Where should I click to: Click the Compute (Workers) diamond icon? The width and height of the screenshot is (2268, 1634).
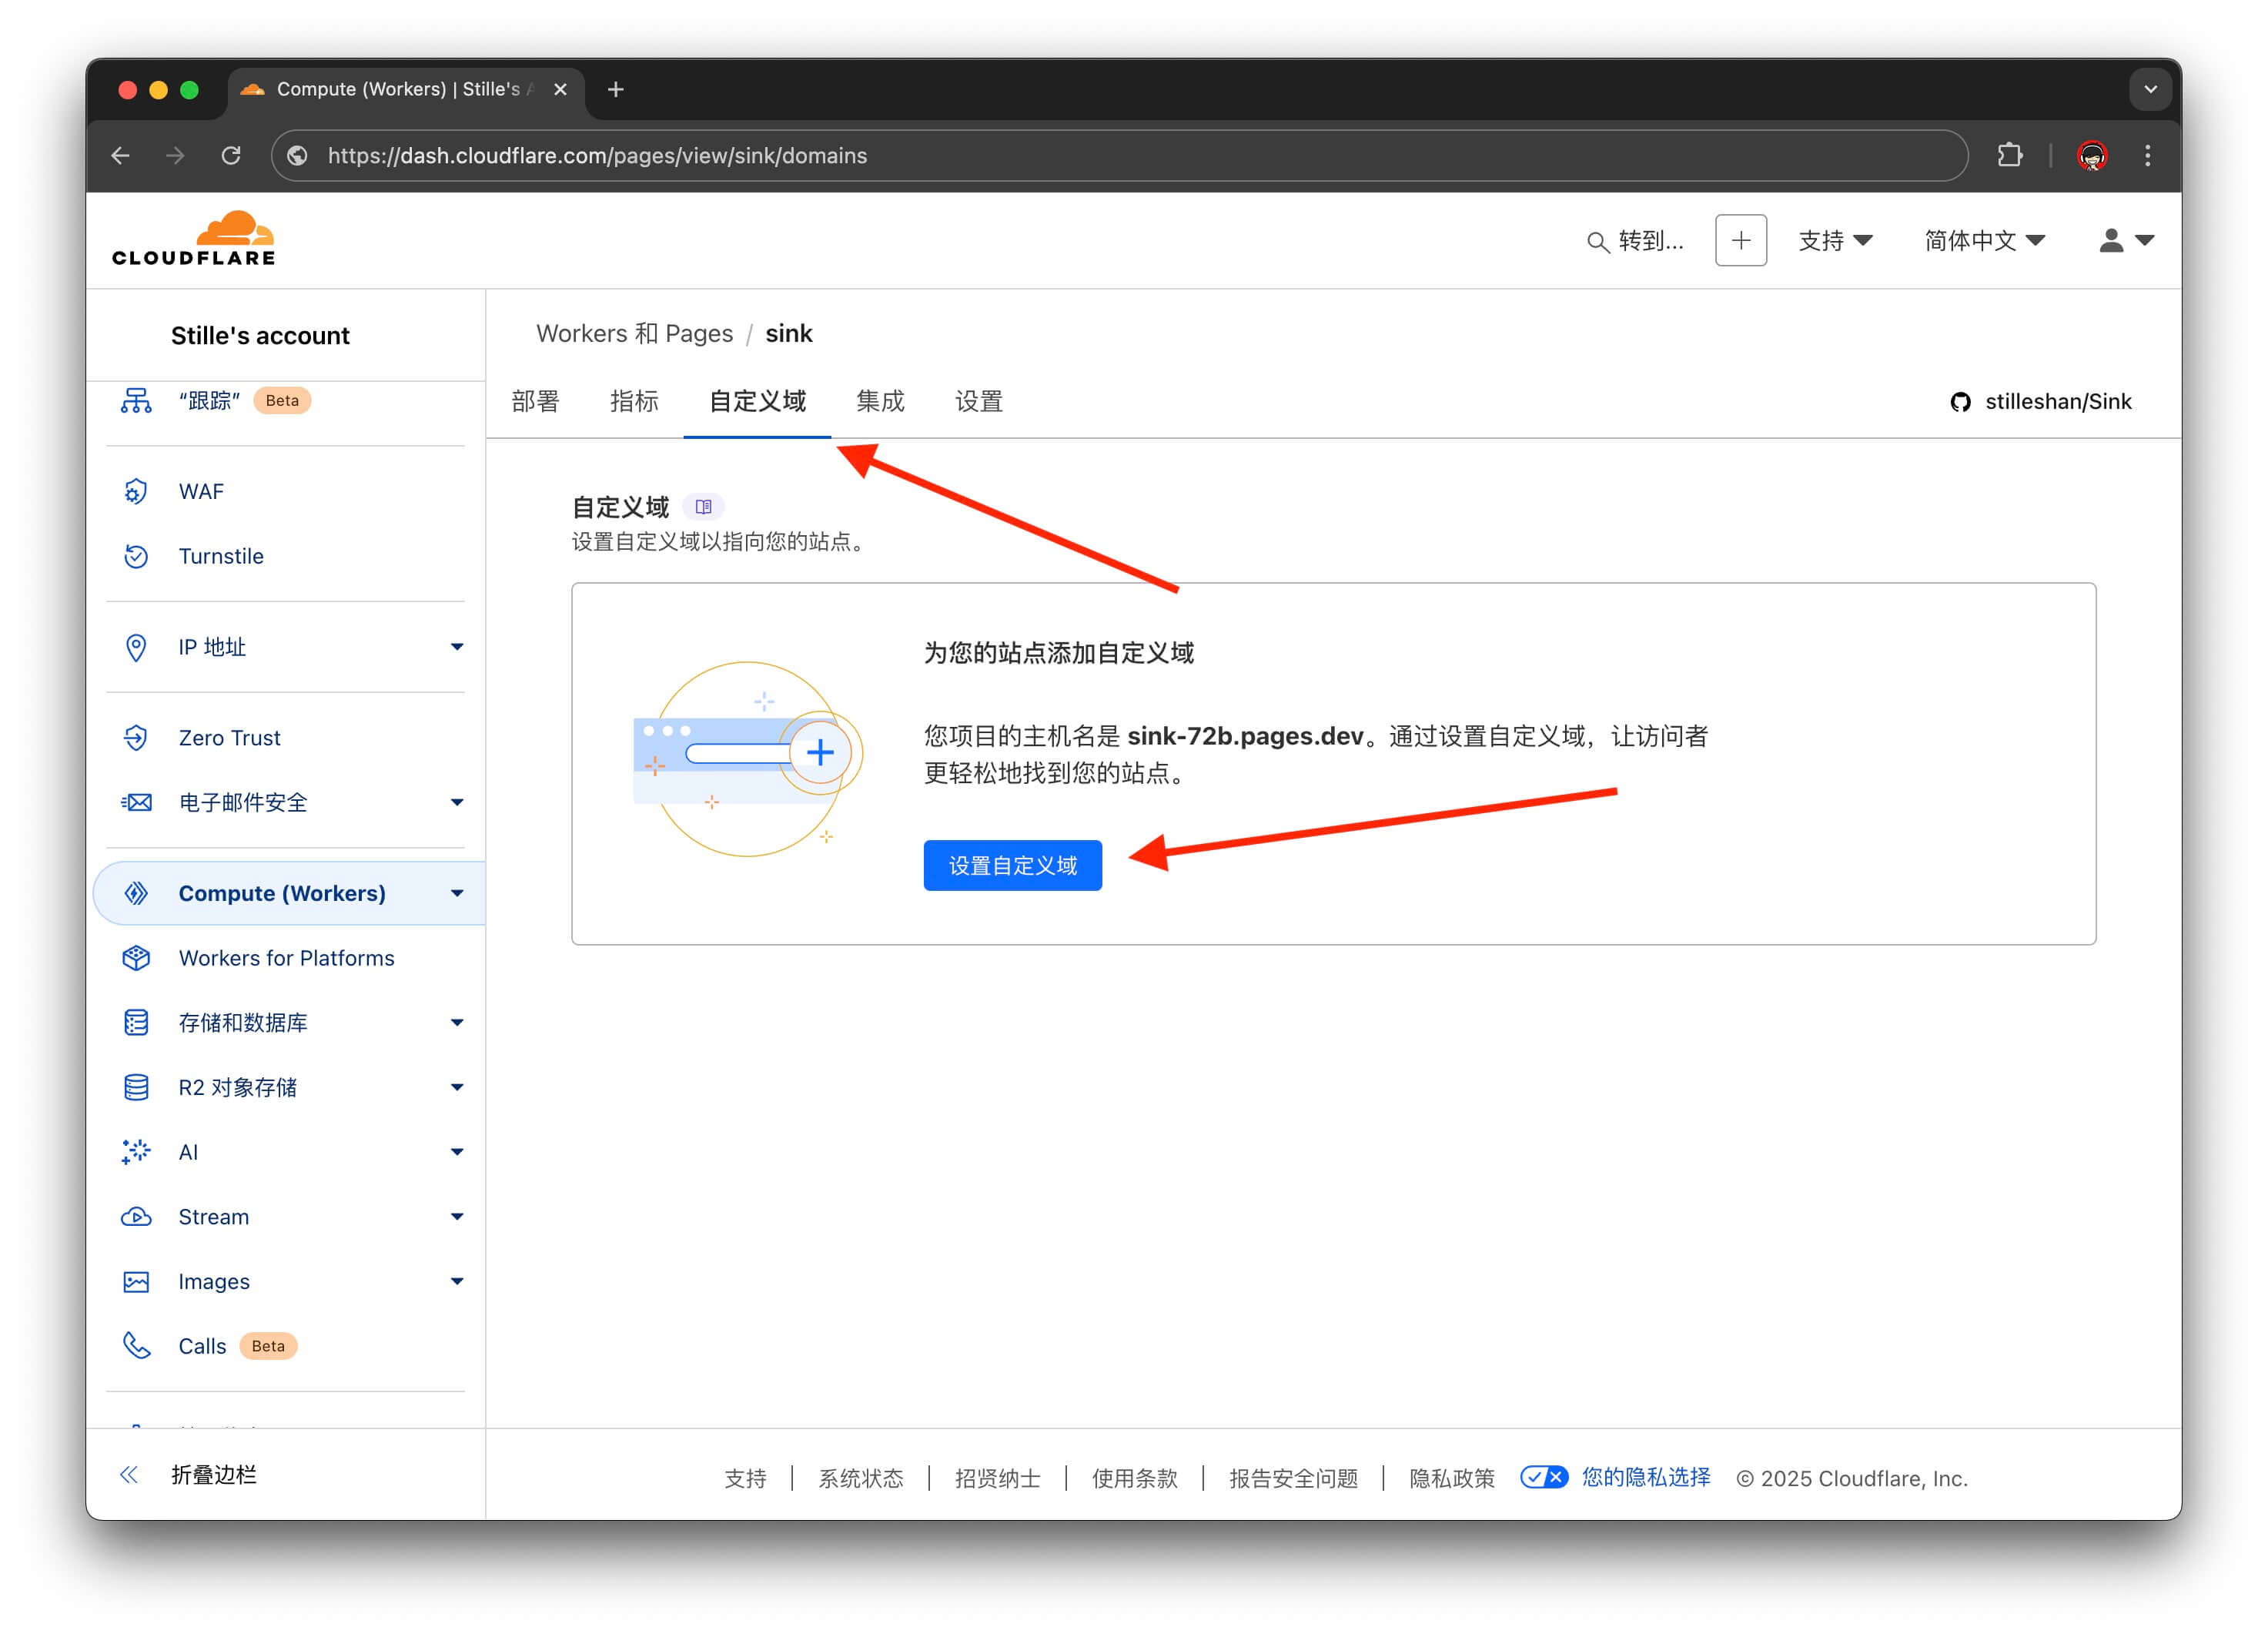[x=136, y=893]
